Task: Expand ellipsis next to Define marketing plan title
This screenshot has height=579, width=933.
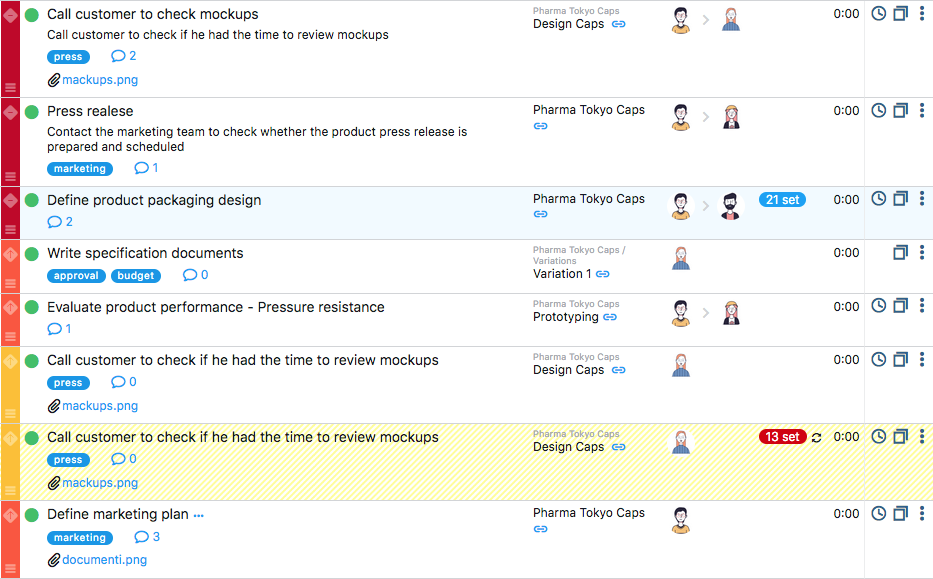Action: (x=199, y=516)
